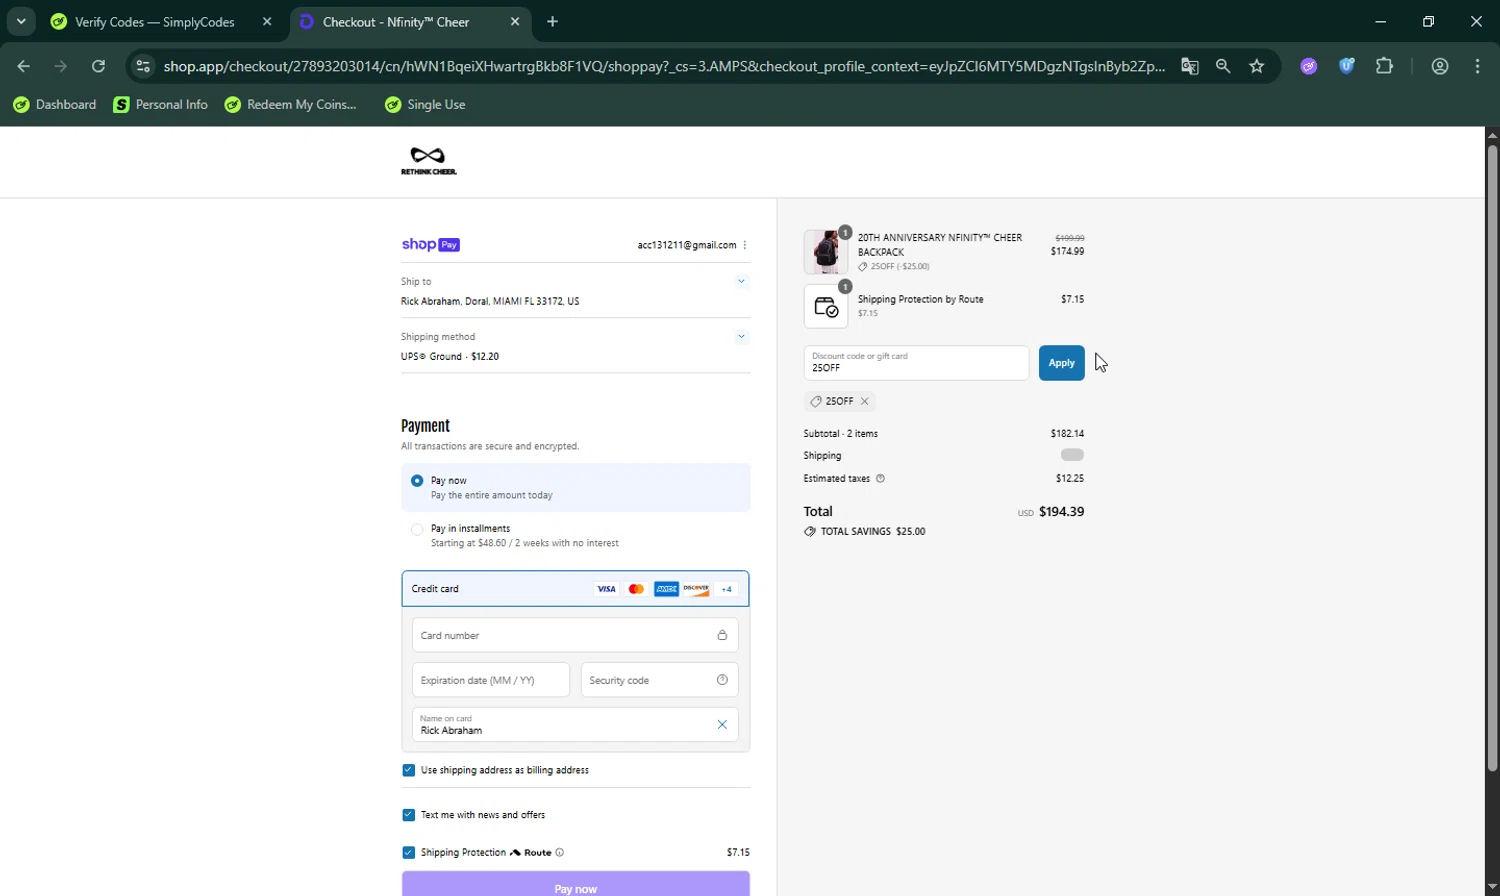The width and height of the screenshot is (1500, 896).
Task: Click the Rethink Cheer Nfinity logo
Action: click(x=429, y=160)
